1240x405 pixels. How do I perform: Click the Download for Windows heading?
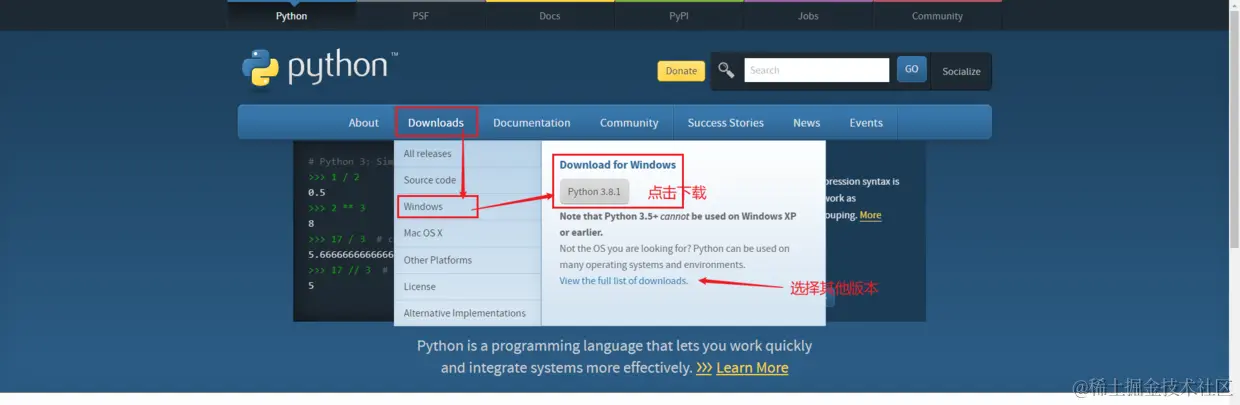click(617, 165)
